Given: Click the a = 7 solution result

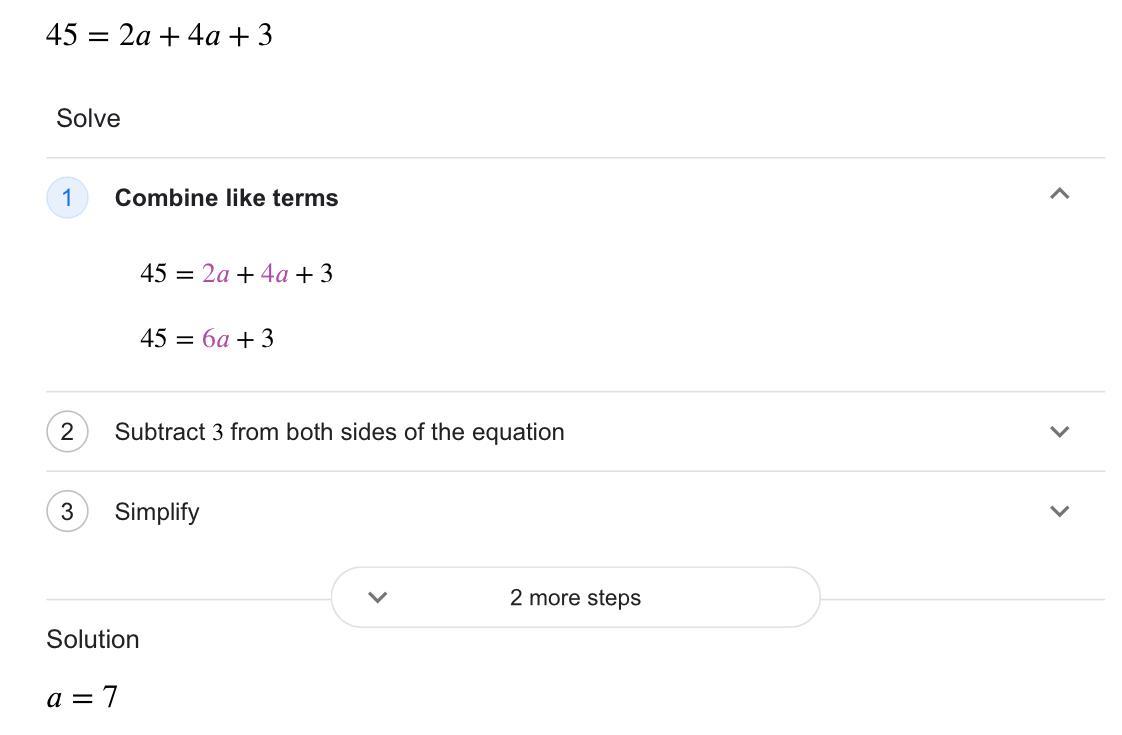Looking at the screenshot, I should pos(82,697).
